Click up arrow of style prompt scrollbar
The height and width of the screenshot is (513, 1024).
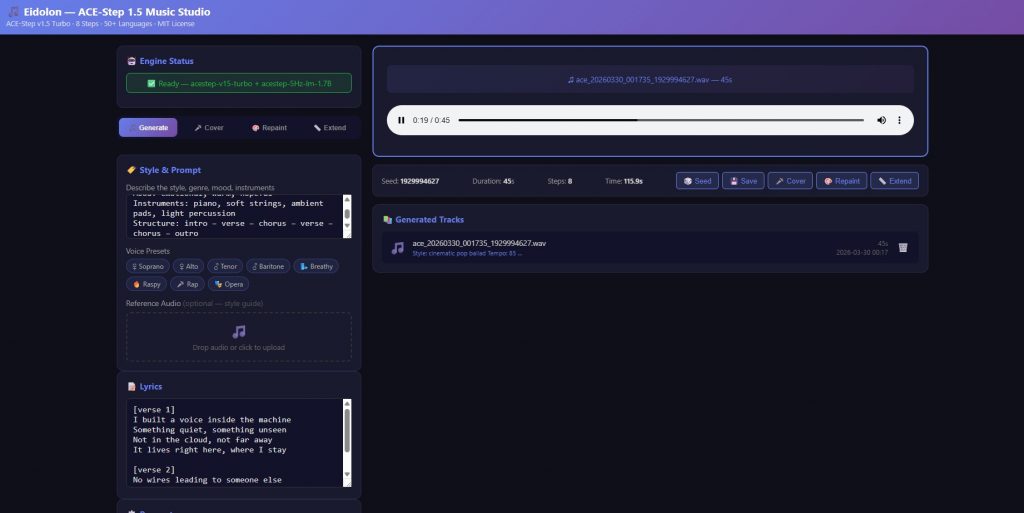[347, 198]
